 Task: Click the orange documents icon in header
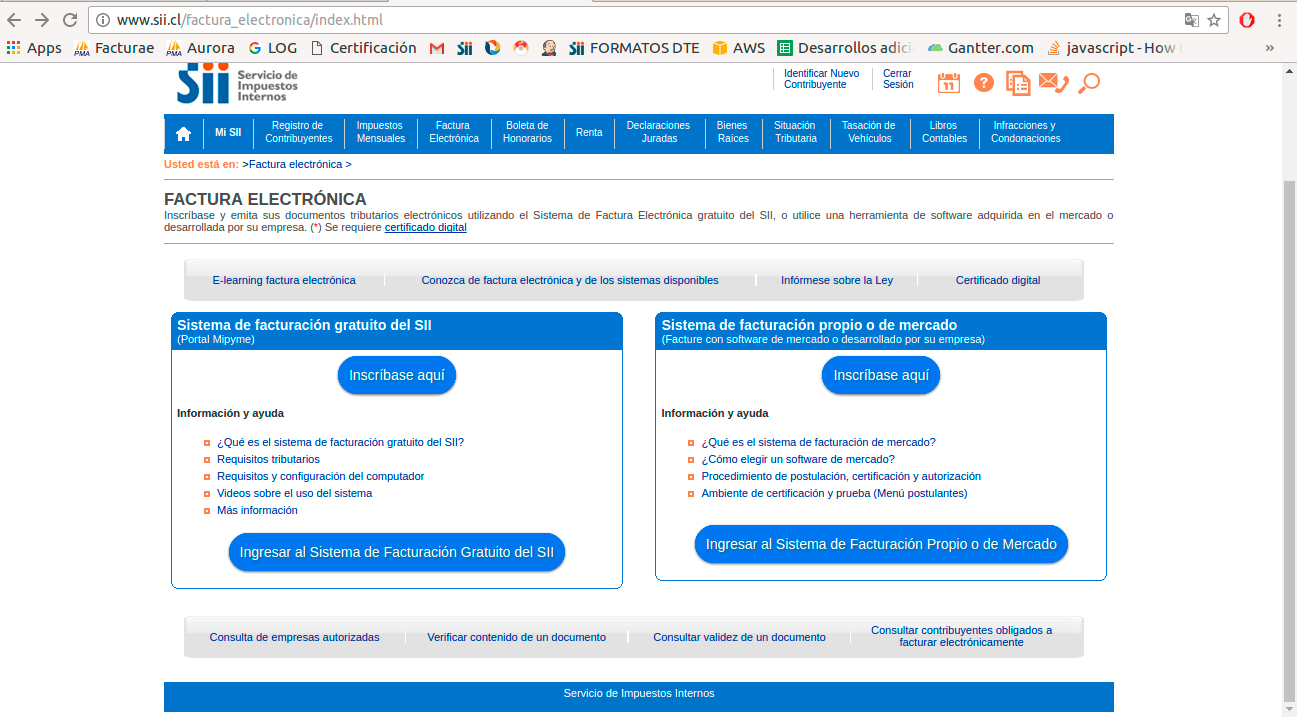pyautogui.click(x=1018, y=83)
